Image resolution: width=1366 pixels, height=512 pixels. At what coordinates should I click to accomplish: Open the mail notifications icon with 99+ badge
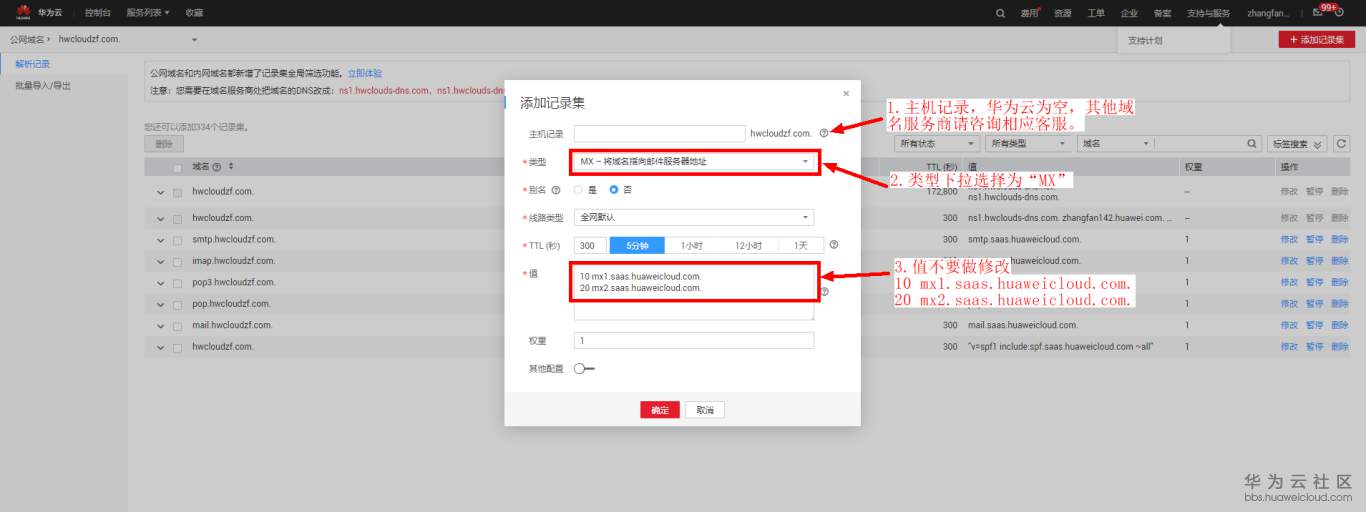tap(1318, 13)
